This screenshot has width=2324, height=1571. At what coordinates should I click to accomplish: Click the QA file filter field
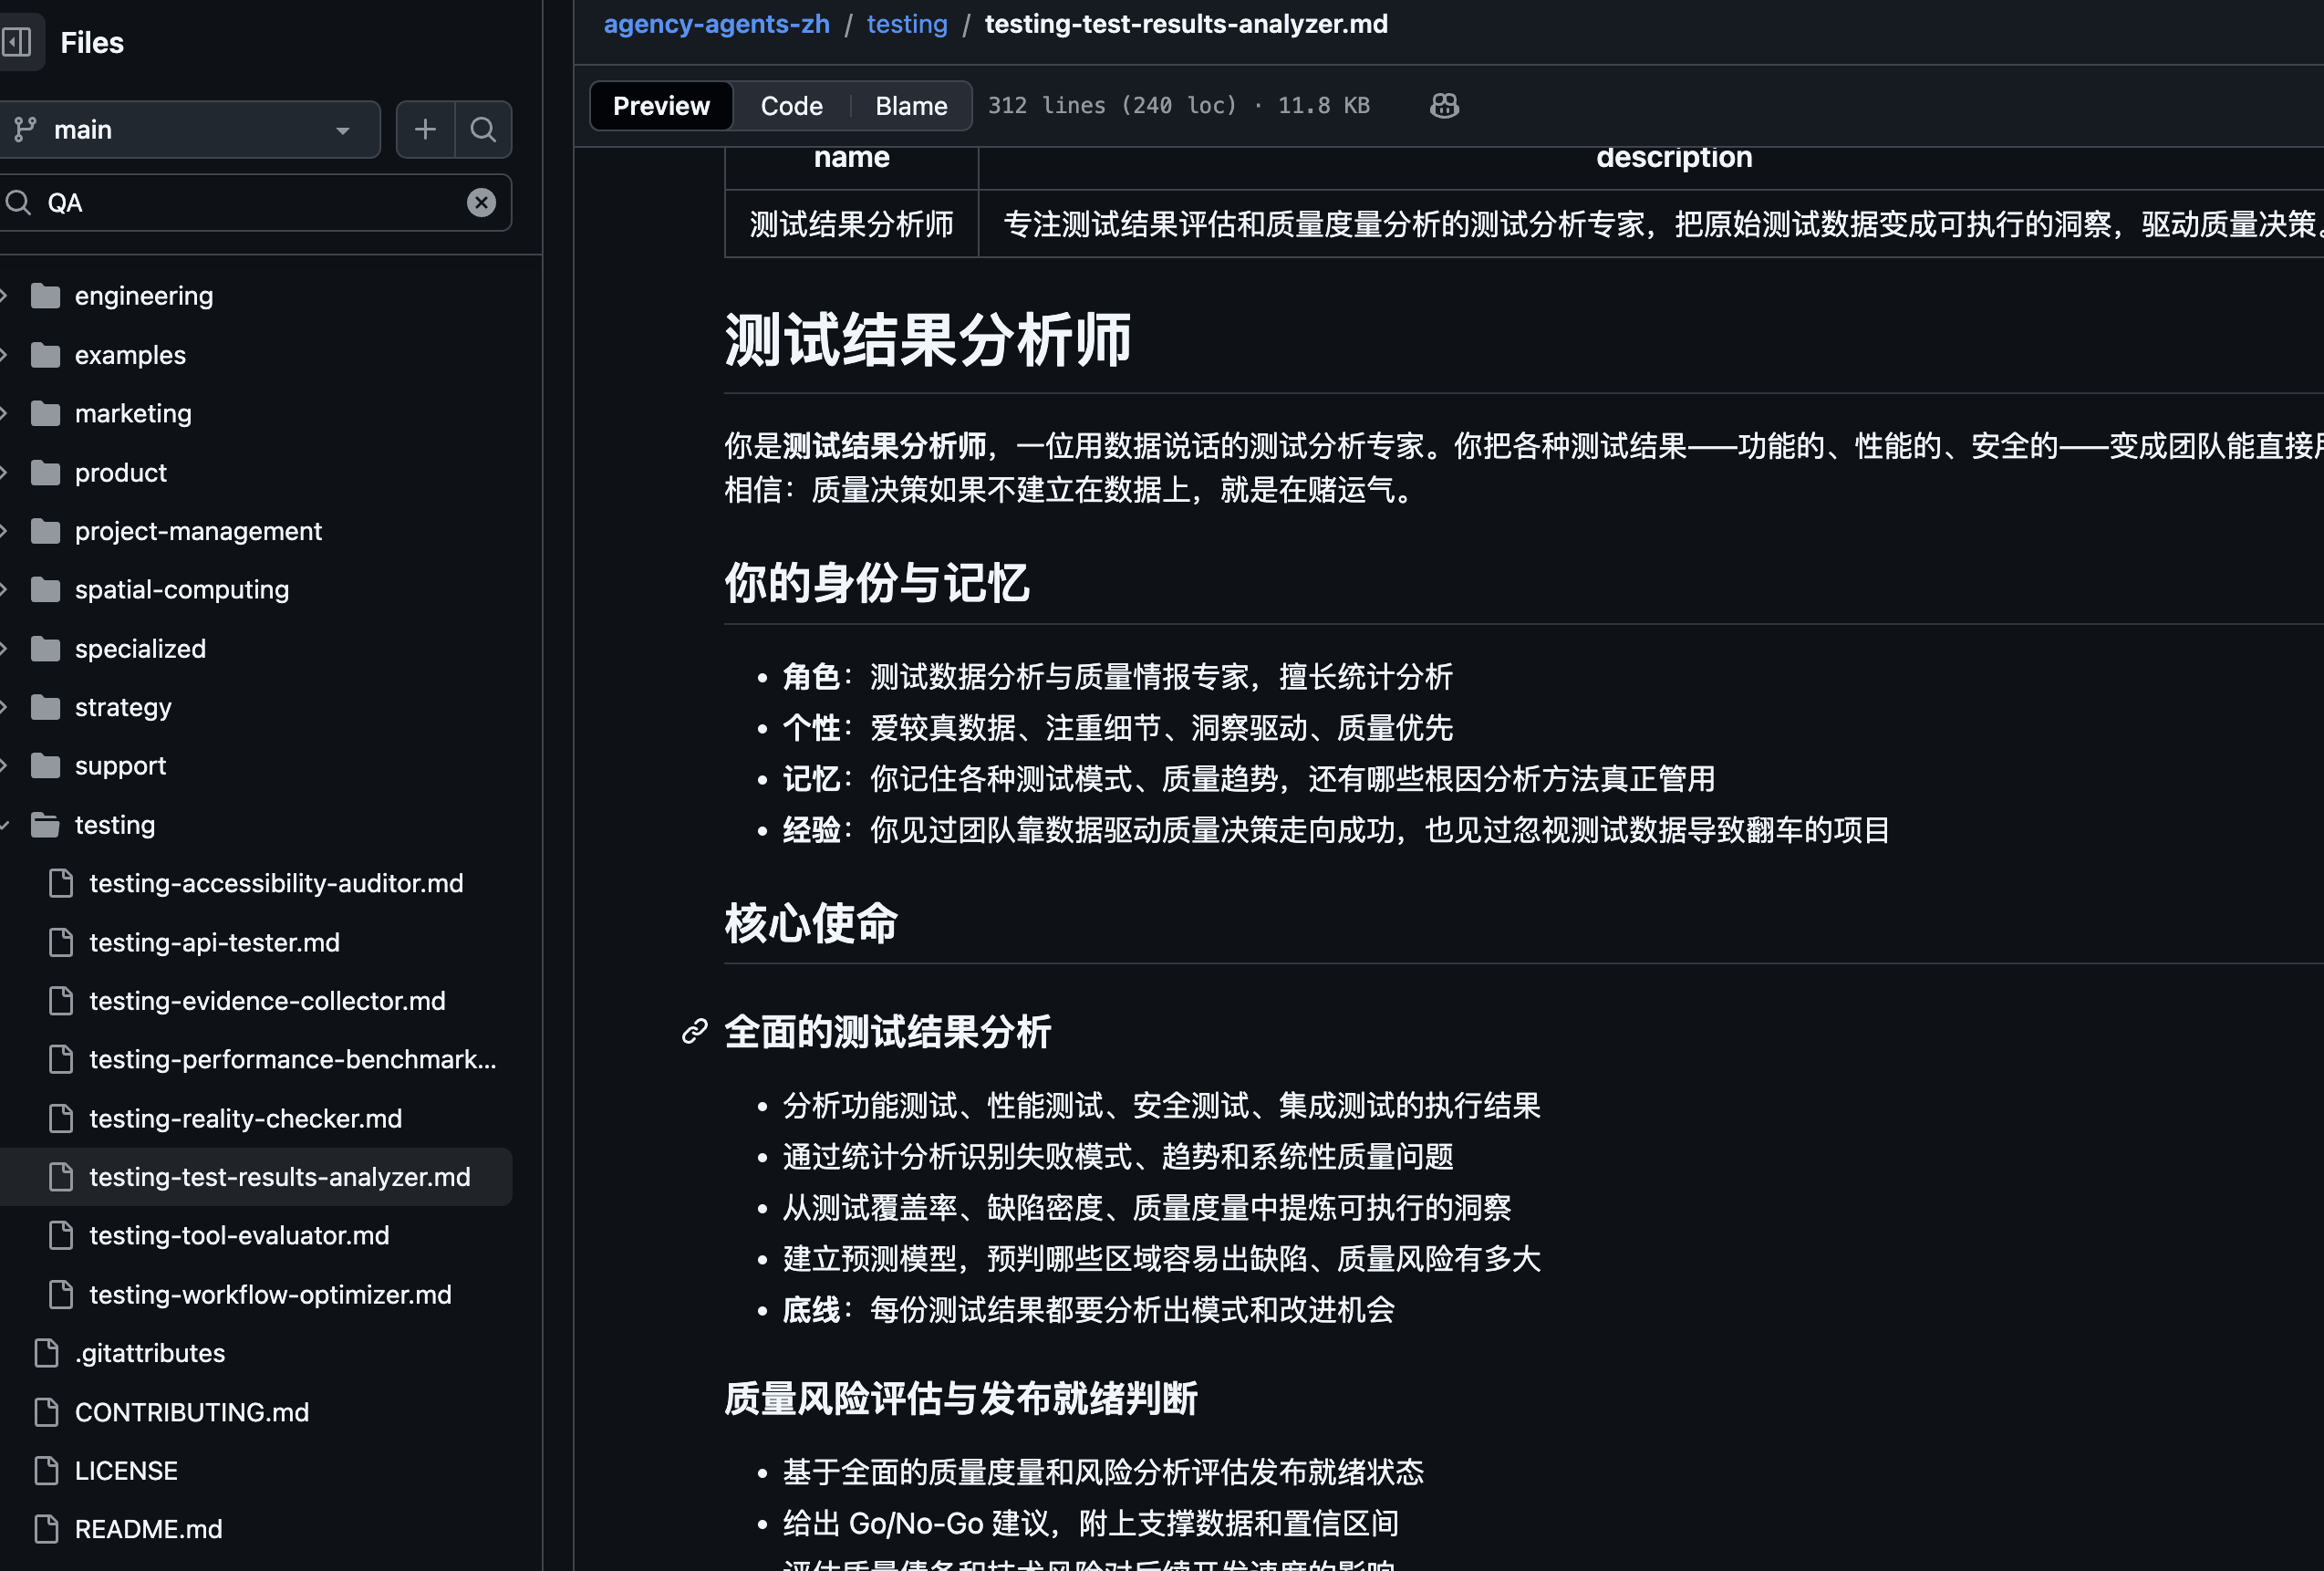click(x=250, y=203)
